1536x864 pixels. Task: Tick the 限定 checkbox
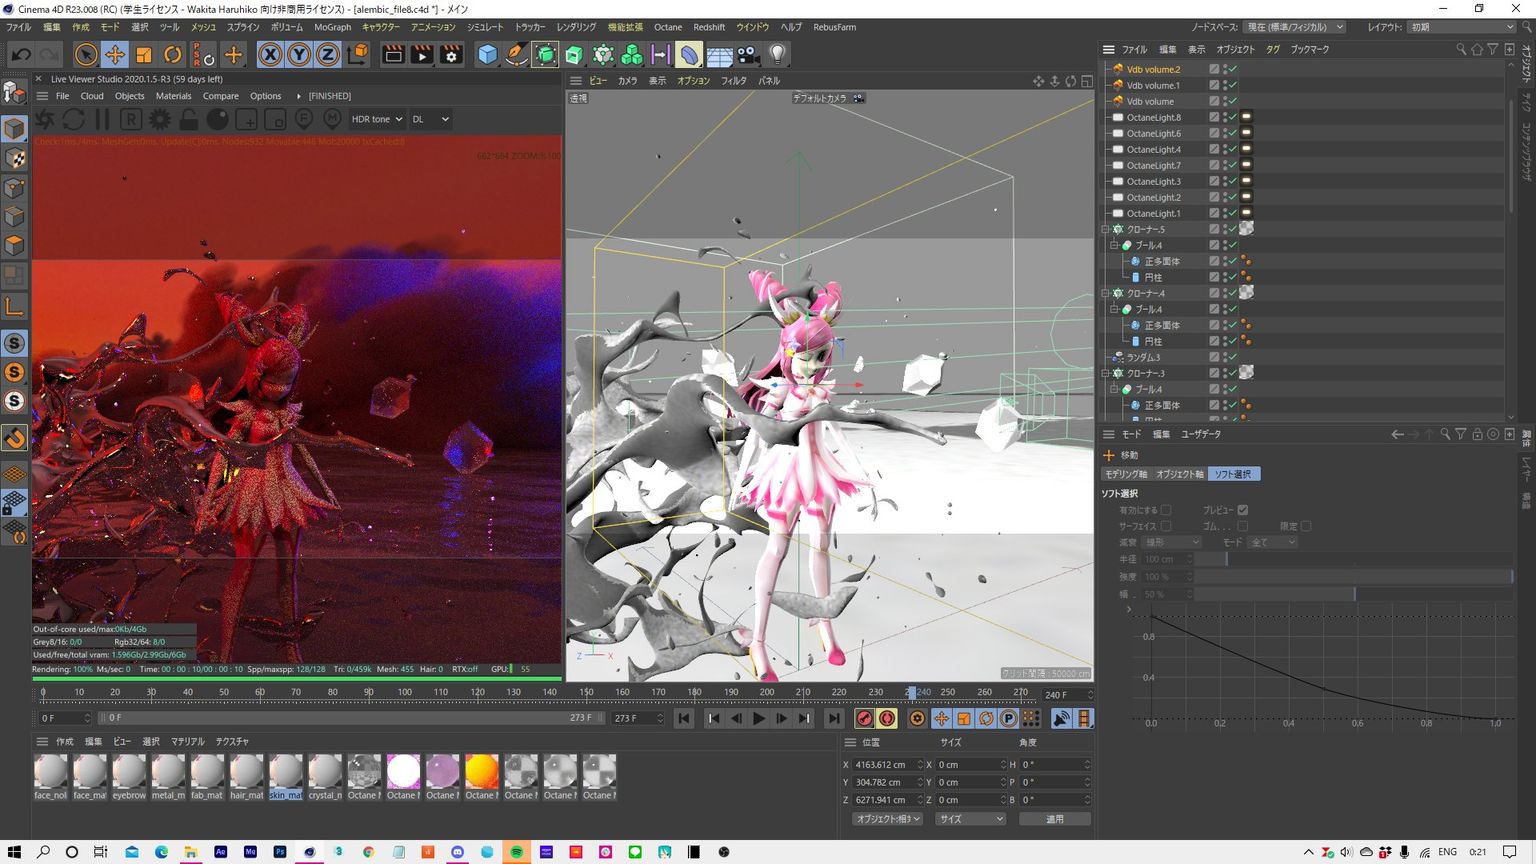(x=1306, y=526)
